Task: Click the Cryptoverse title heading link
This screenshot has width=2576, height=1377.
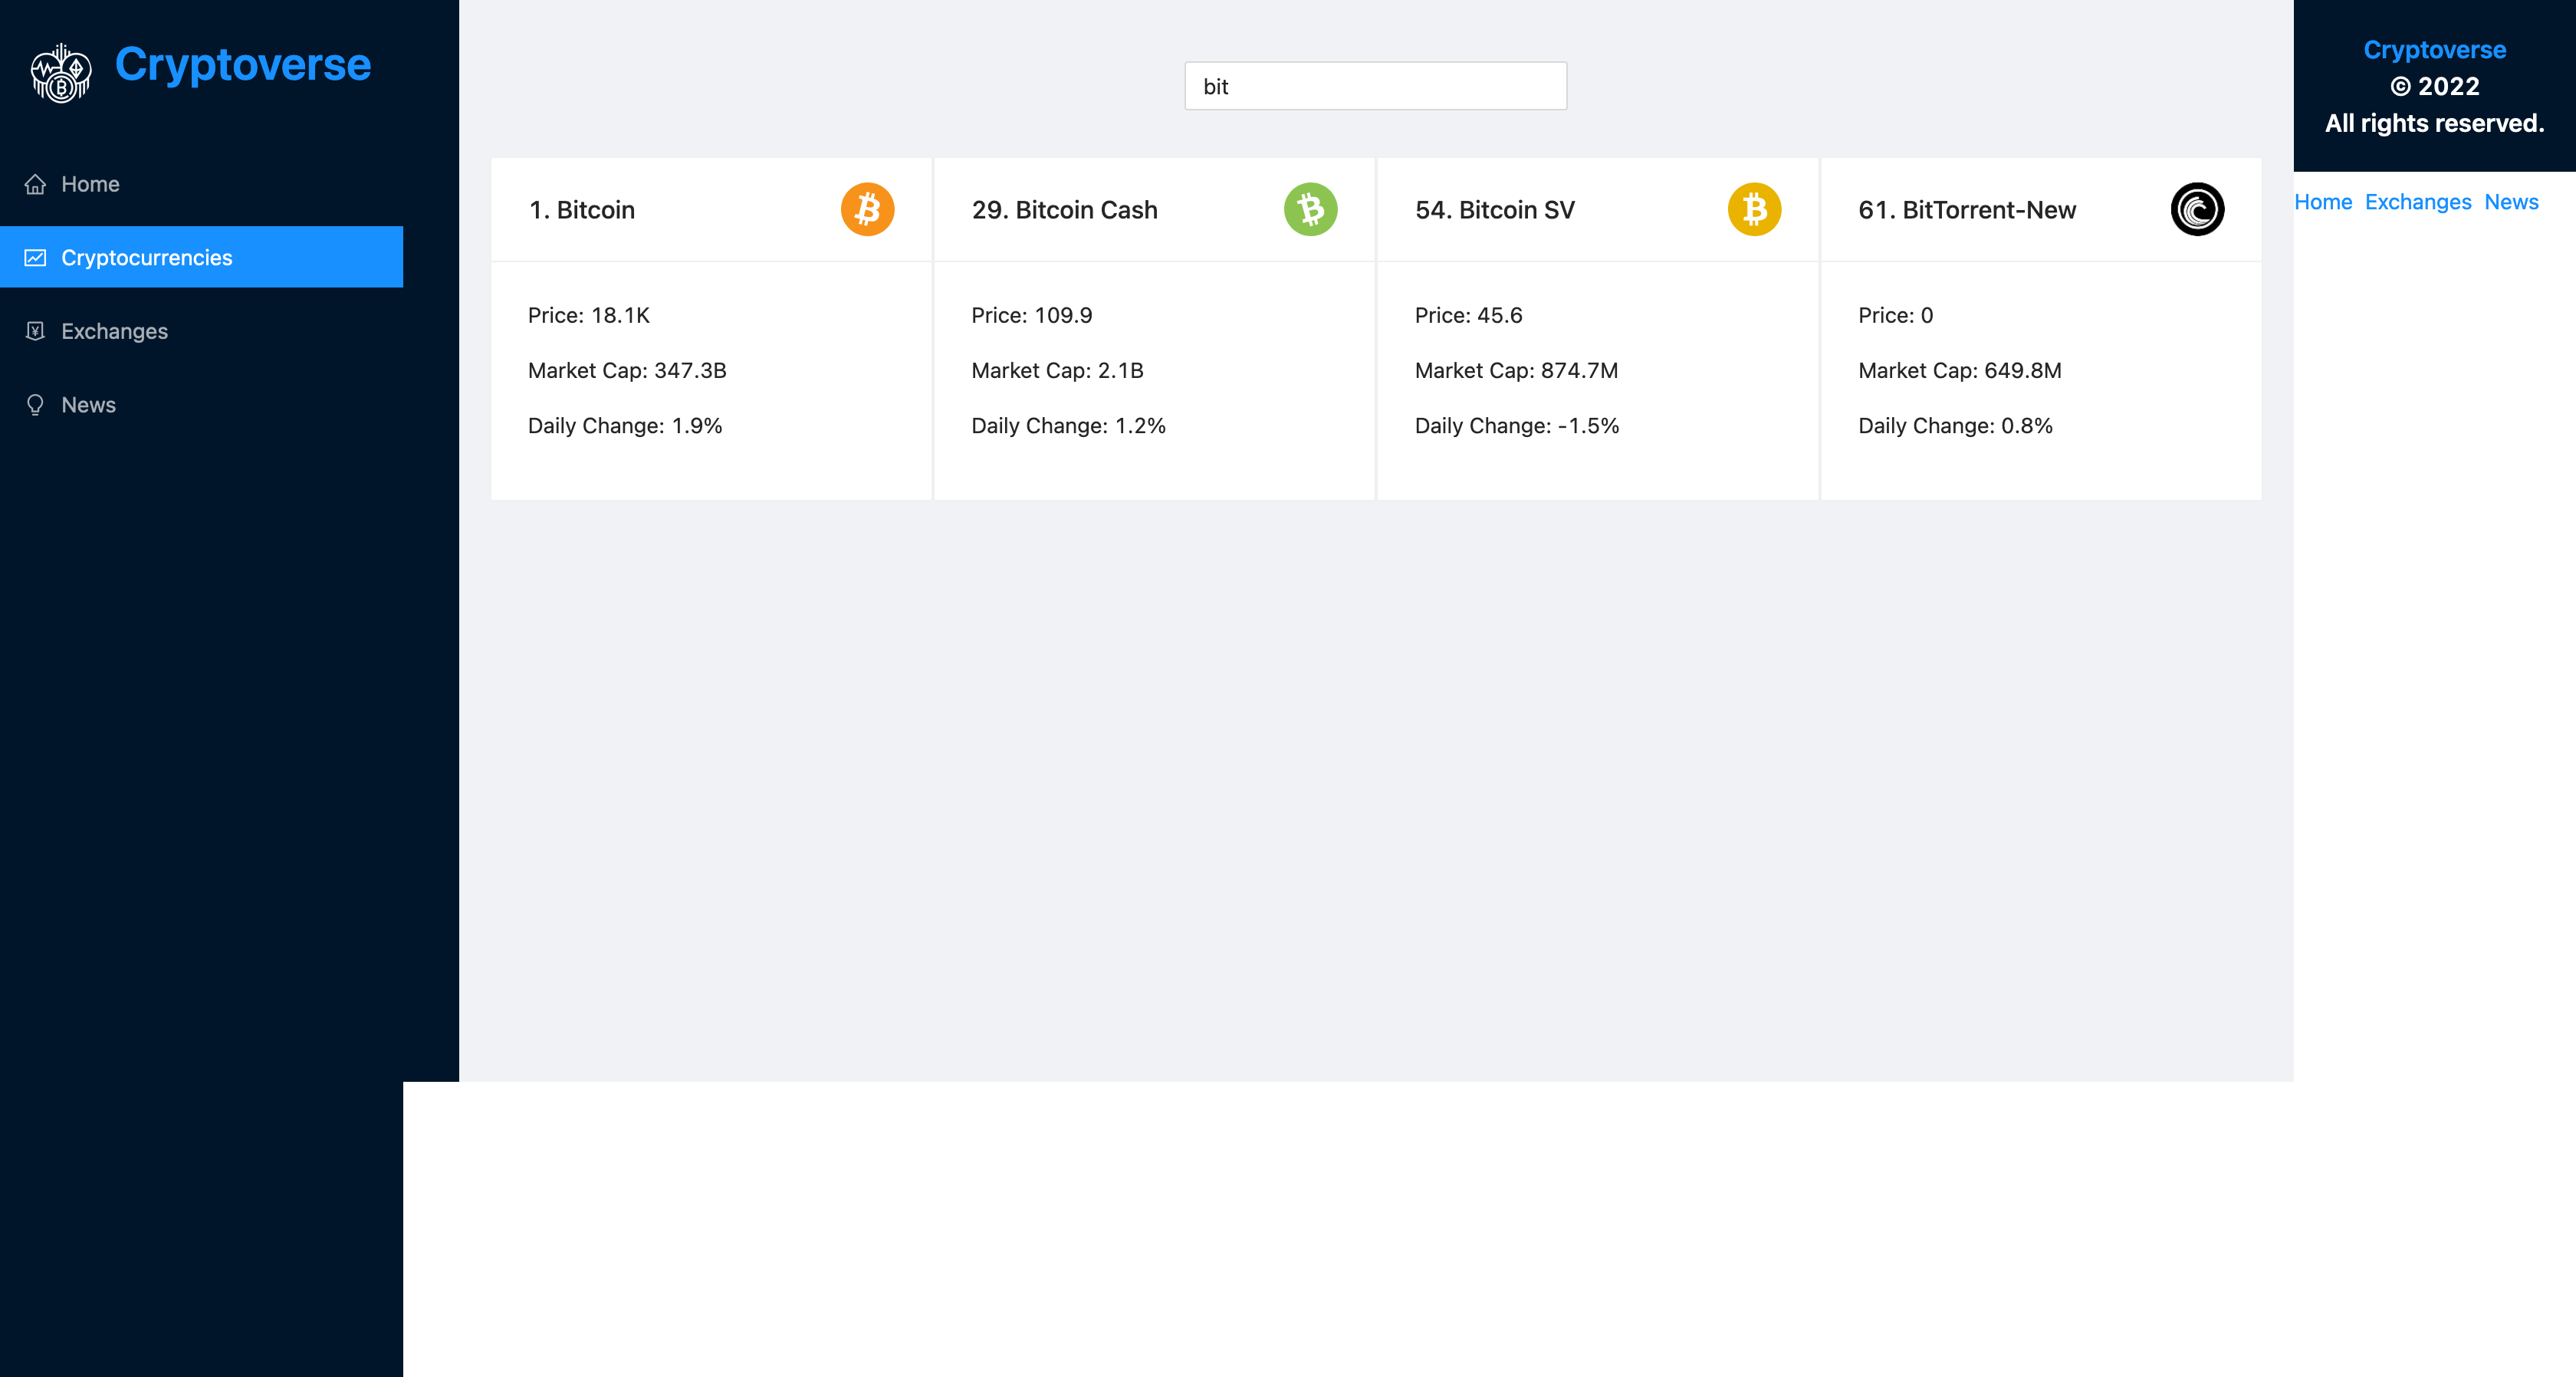Action: coord(242,65)
